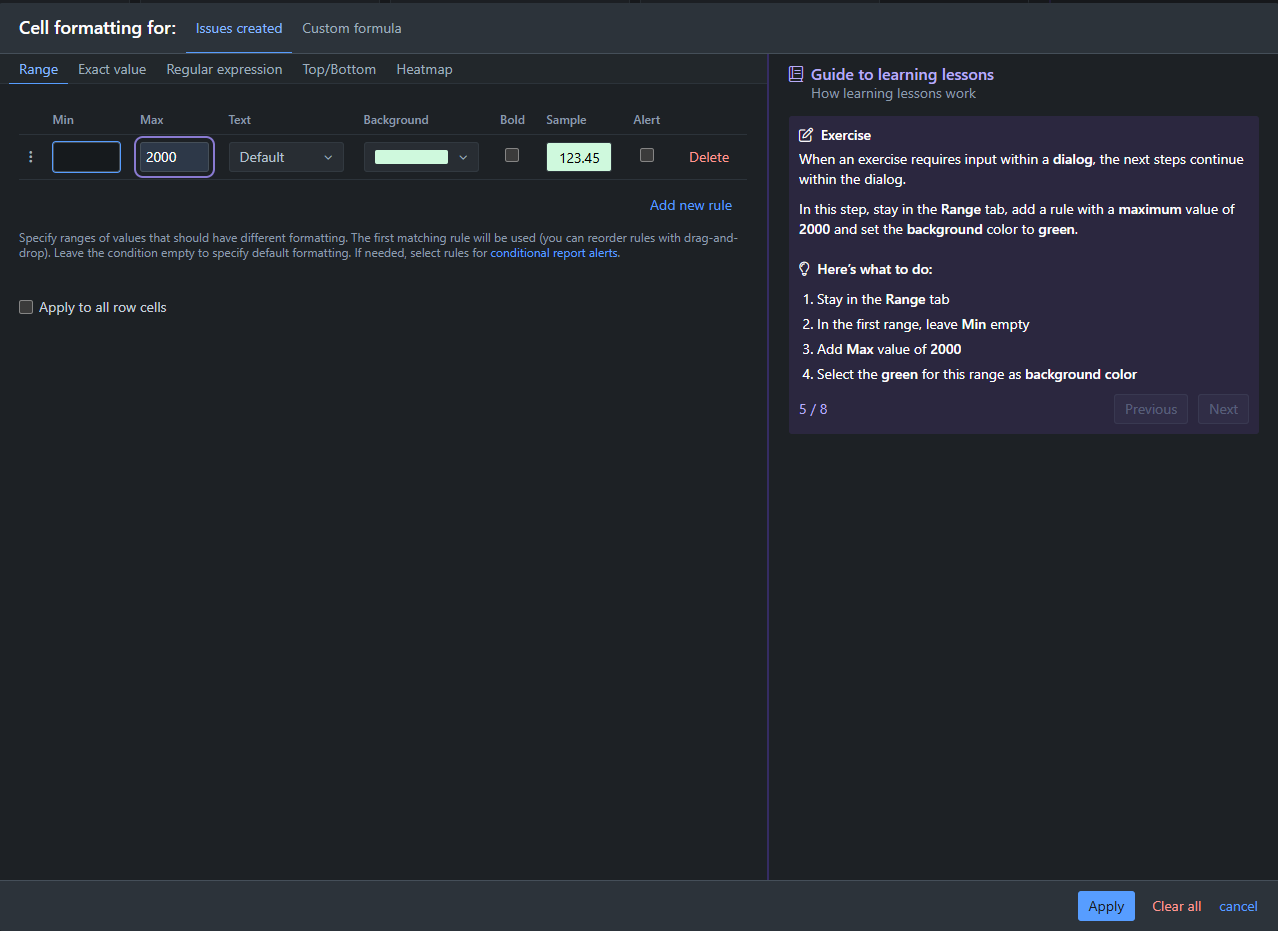This screenshot has width=1278, height=931.
Task: Delete the first range rule
Action: (709, 157)
